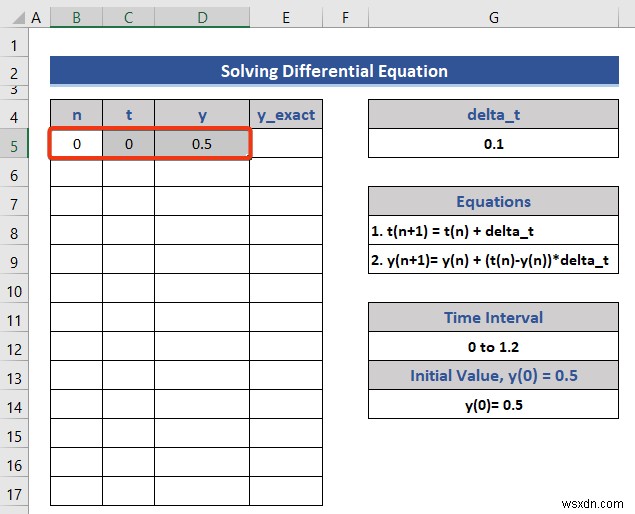
Task: Select empty cell C6 under t
Action: pyautogui.click(x=128, y=172)
